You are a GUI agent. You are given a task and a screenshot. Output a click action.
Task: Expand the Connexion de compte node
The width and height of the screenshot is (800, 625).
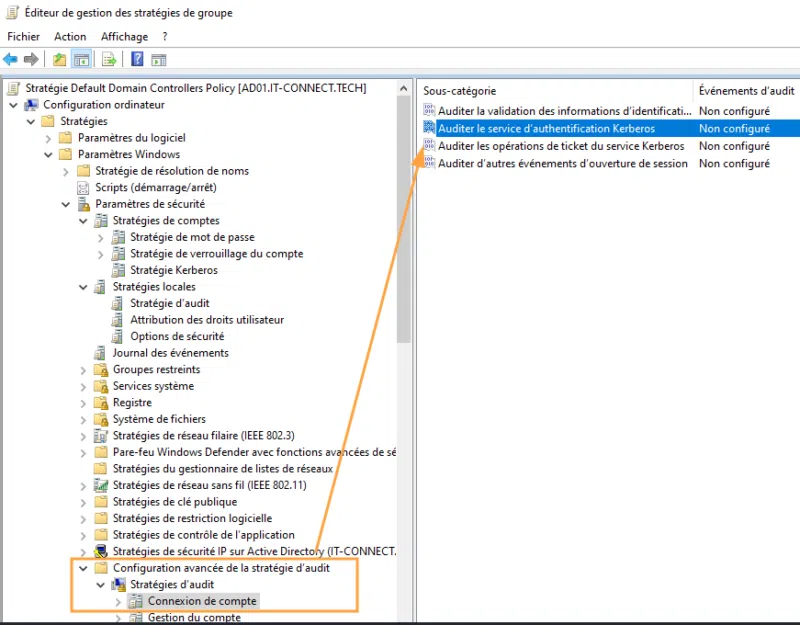(x=118, y=602)
